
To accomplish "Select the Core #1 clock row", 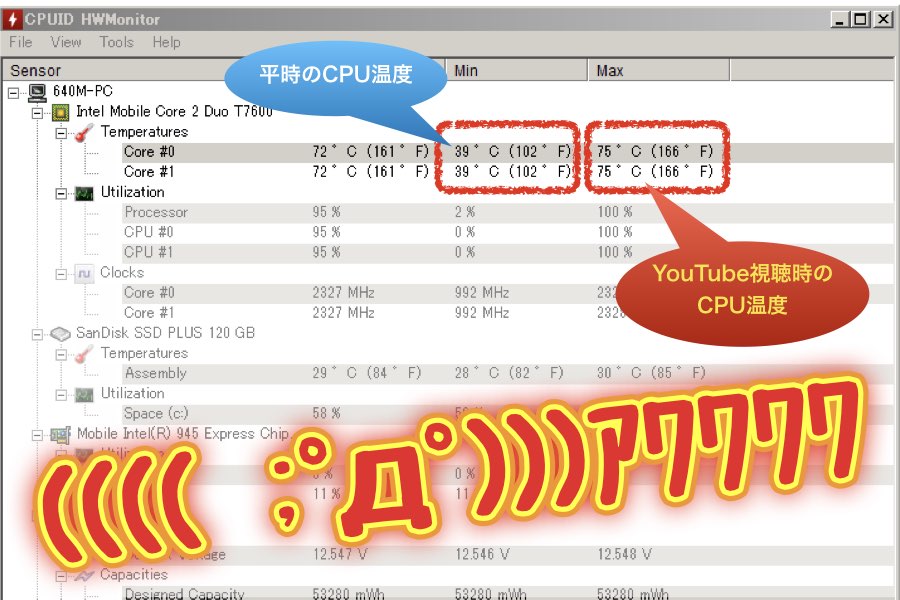I will pos(508,313).
